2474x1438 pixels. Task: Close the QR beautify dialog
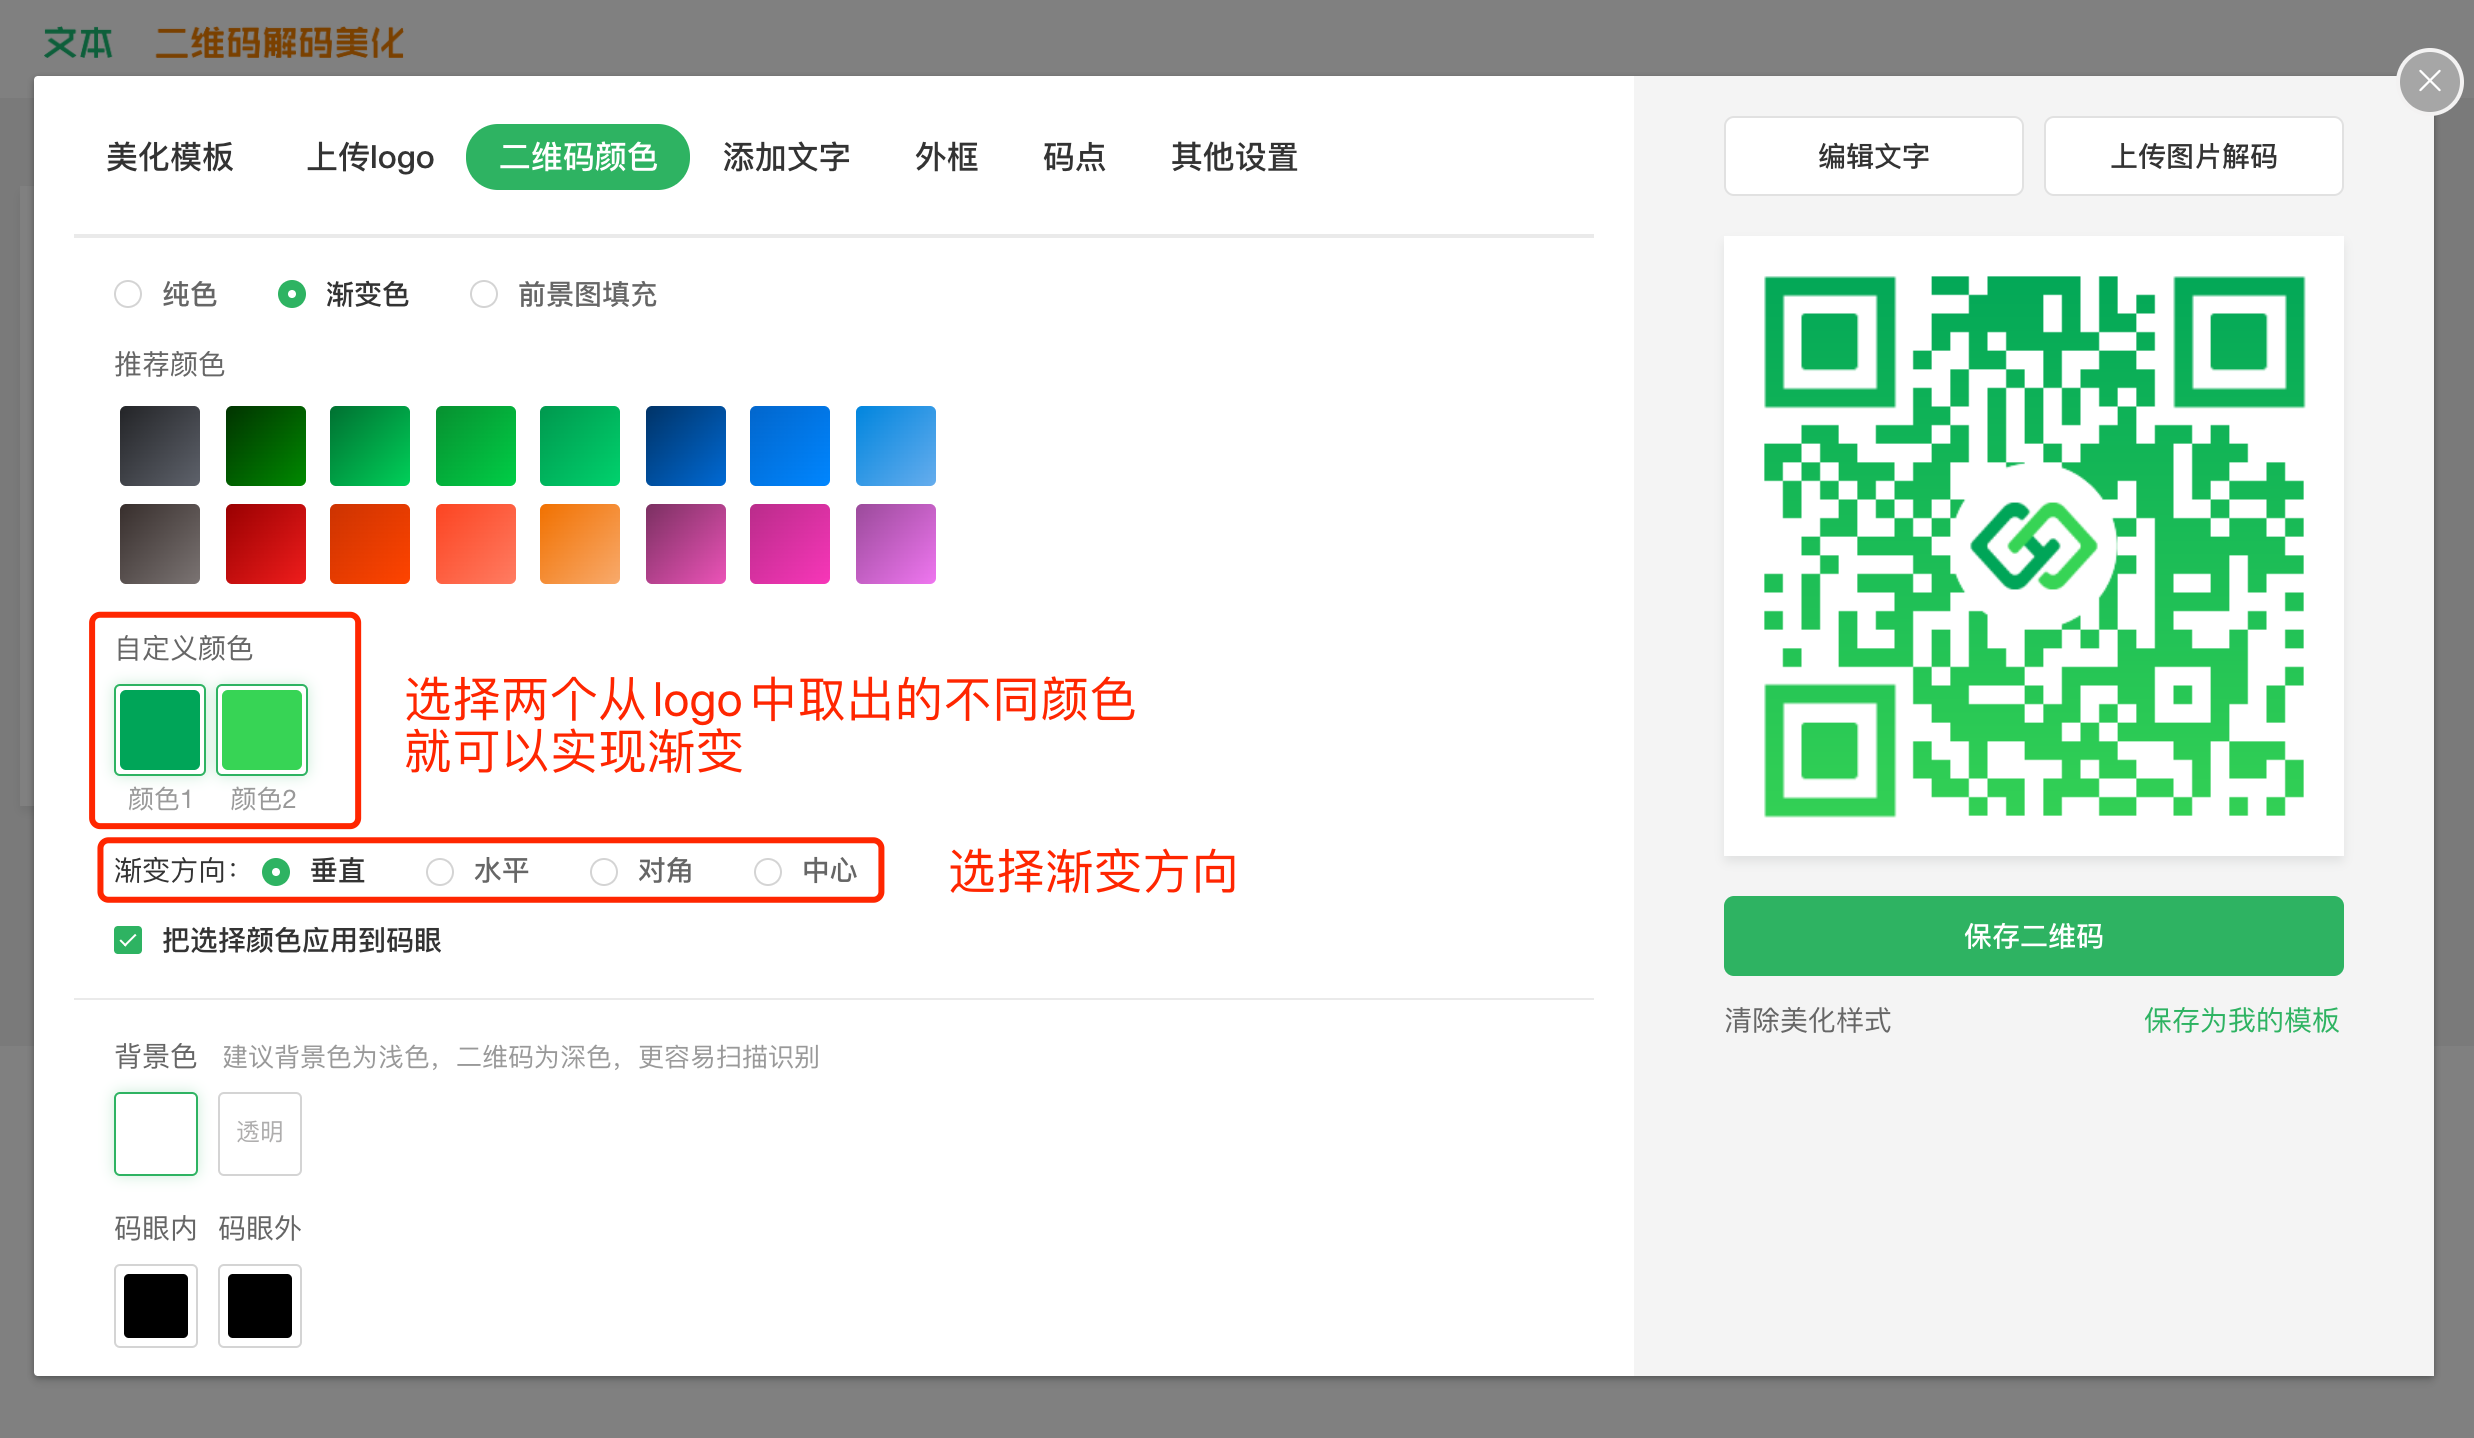point(2429,81)
